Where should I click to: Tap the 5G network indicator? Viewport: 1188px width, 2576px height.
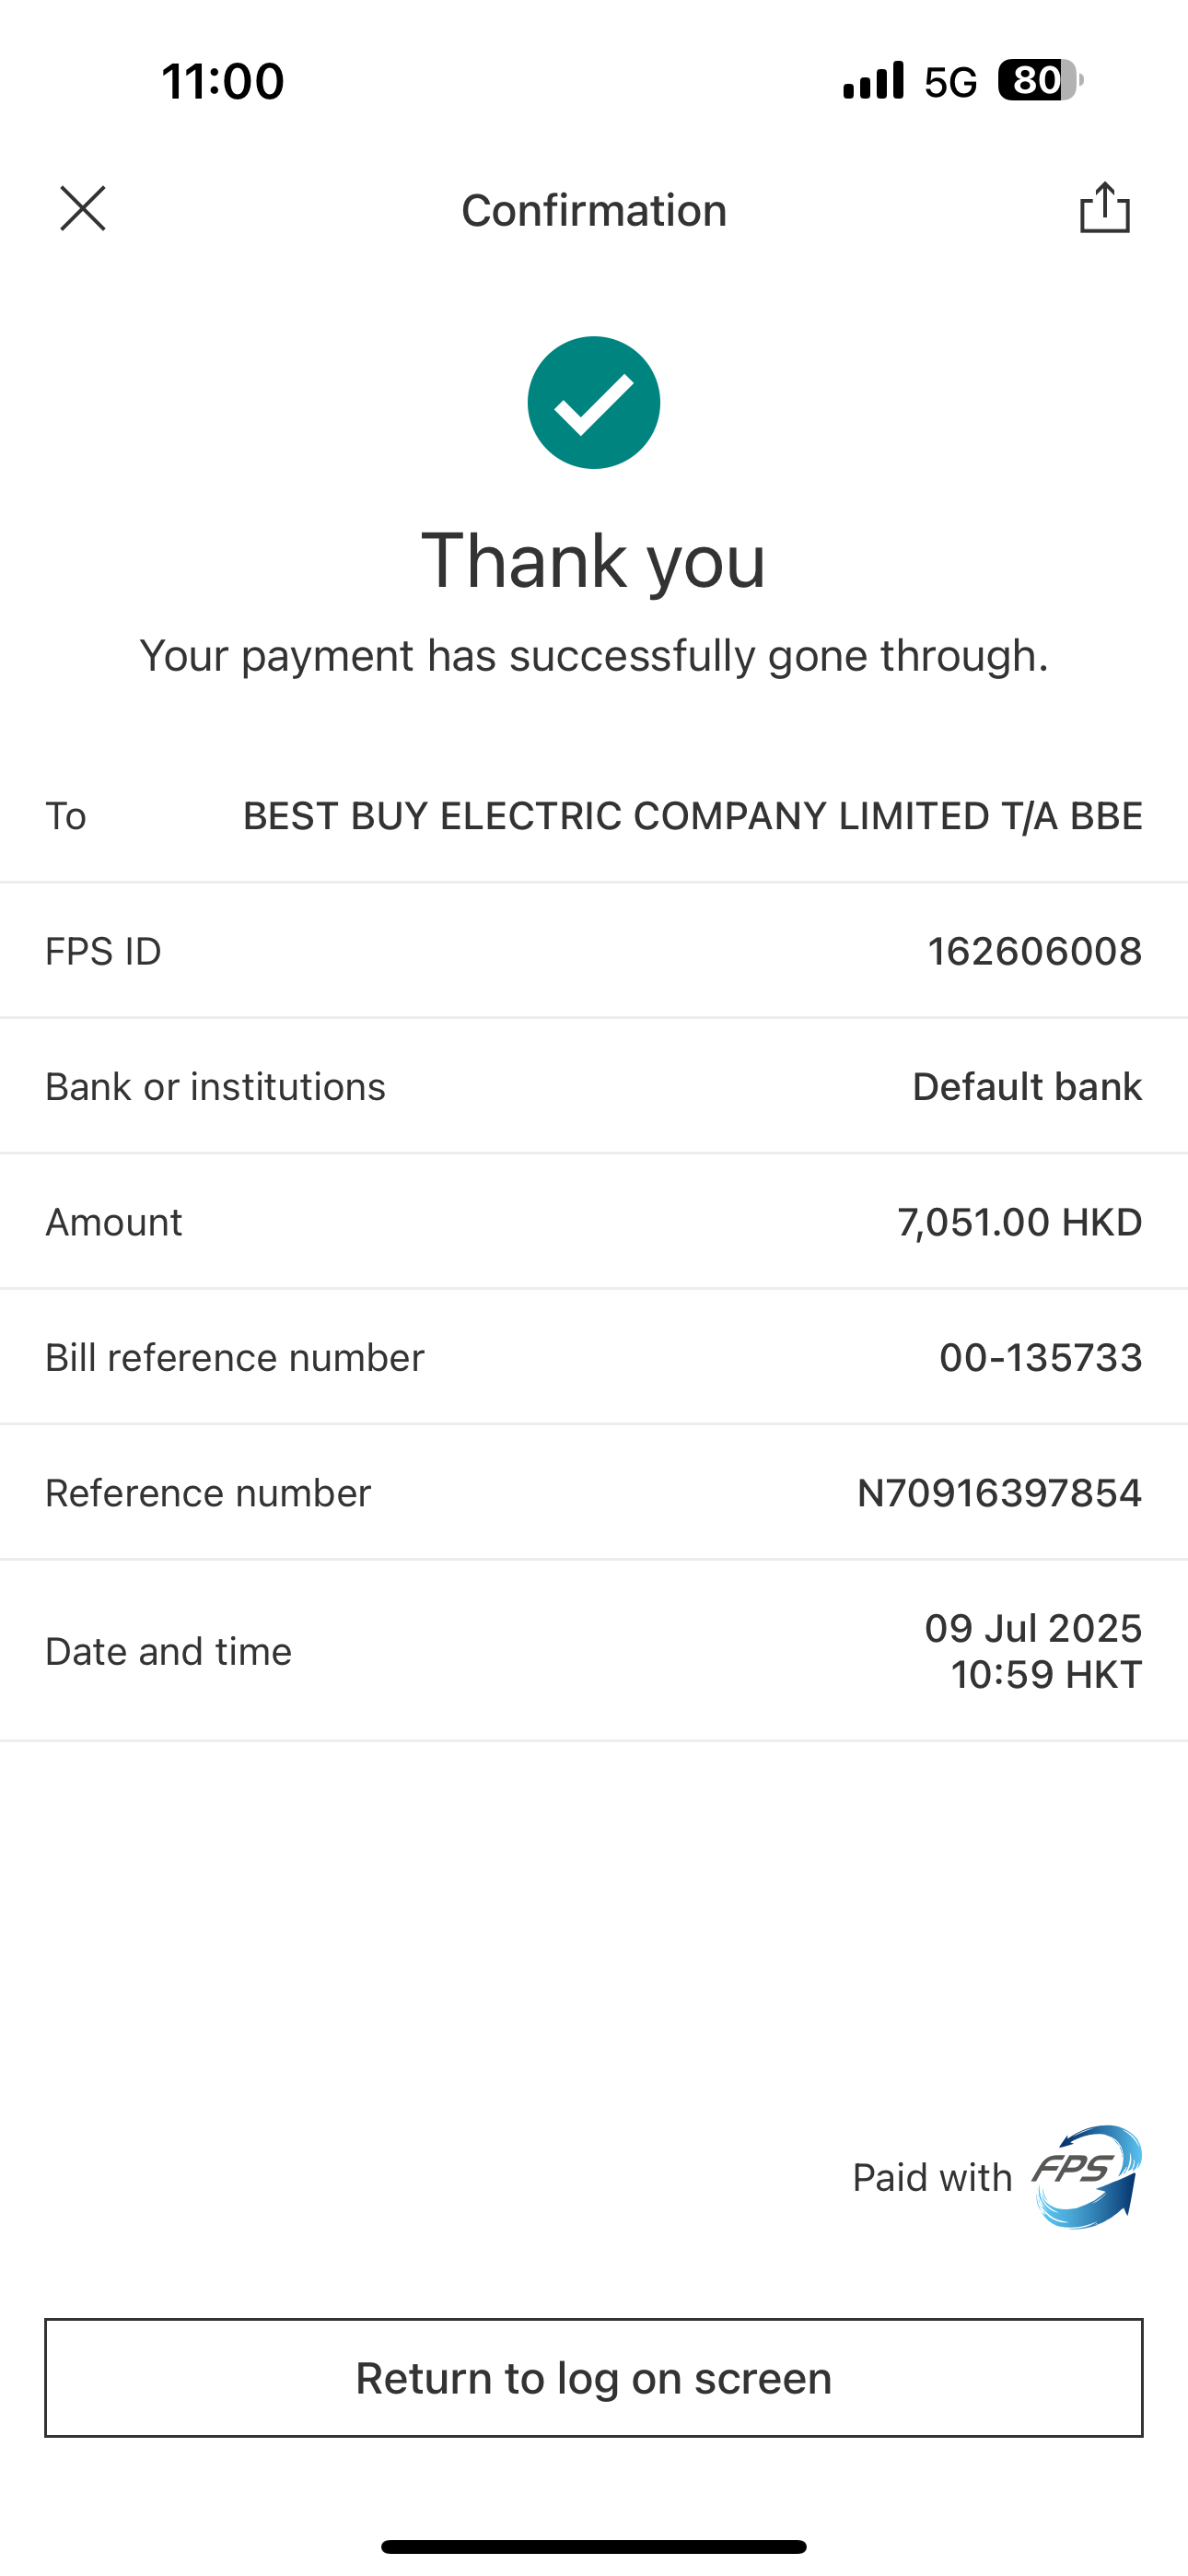(950, 82)
